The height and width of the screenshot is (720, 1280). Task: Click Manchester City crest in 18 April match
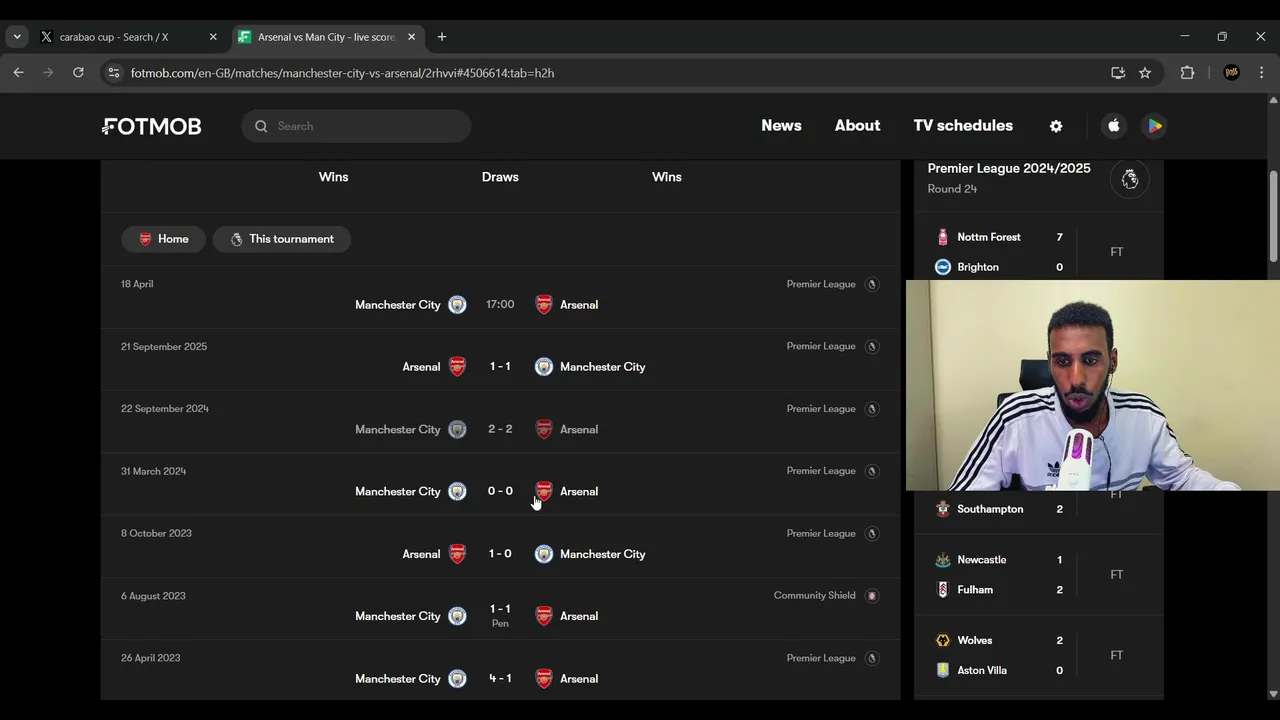pyautogui.click(x=457, y=305)
